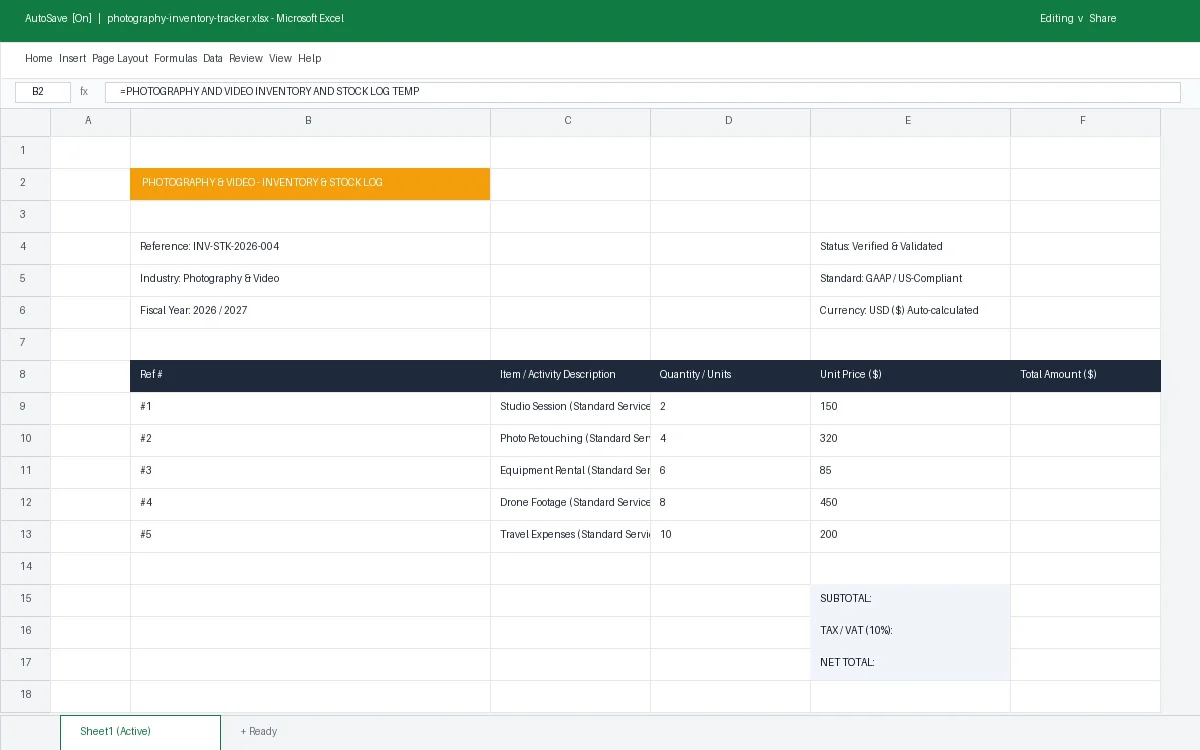Open the Insert ribbon tab
This screenshot has width=1200, height=750.
[x=72, y=59]
